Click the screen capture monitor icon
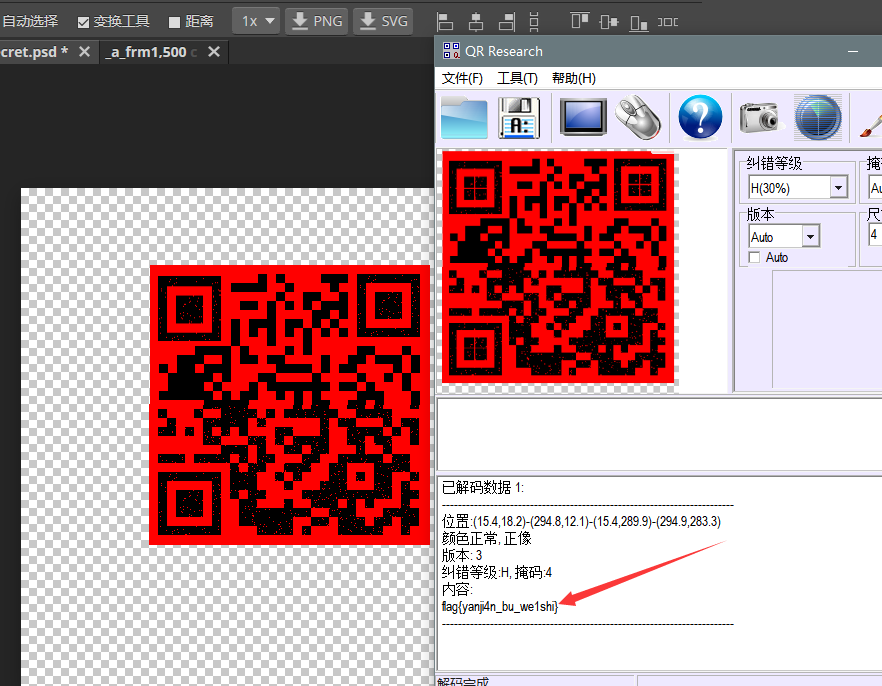This screenshot has height=686, width=882. point(583,117)
